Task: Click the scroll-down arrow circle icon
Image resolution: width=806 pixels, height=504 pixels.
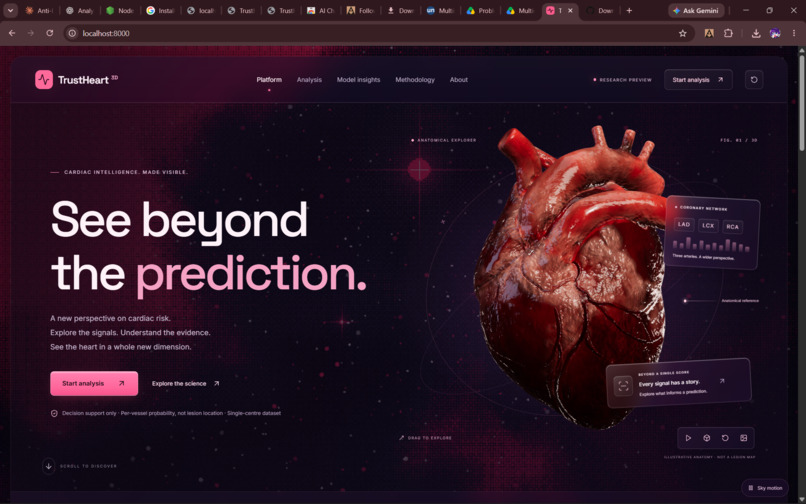Action: click(49, 466)
